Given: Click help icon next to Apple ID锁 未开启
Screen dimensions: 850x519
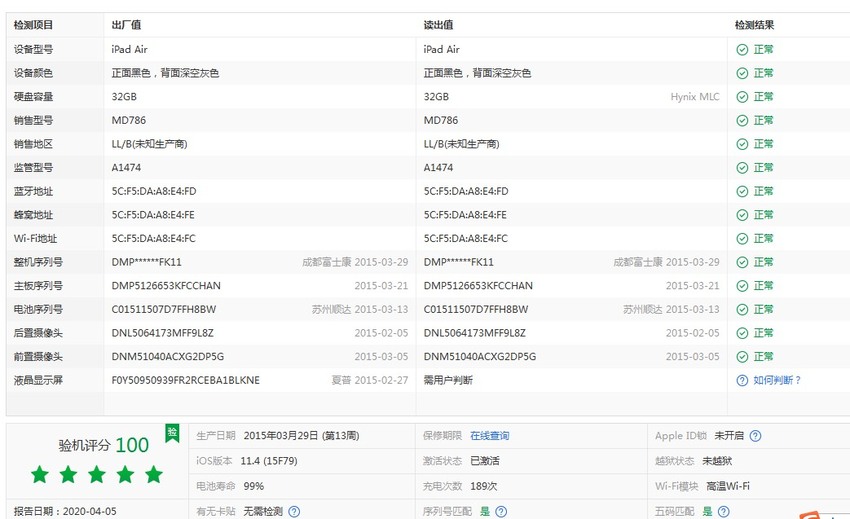Looking at the screenshot, I should (x=755, y=436).
